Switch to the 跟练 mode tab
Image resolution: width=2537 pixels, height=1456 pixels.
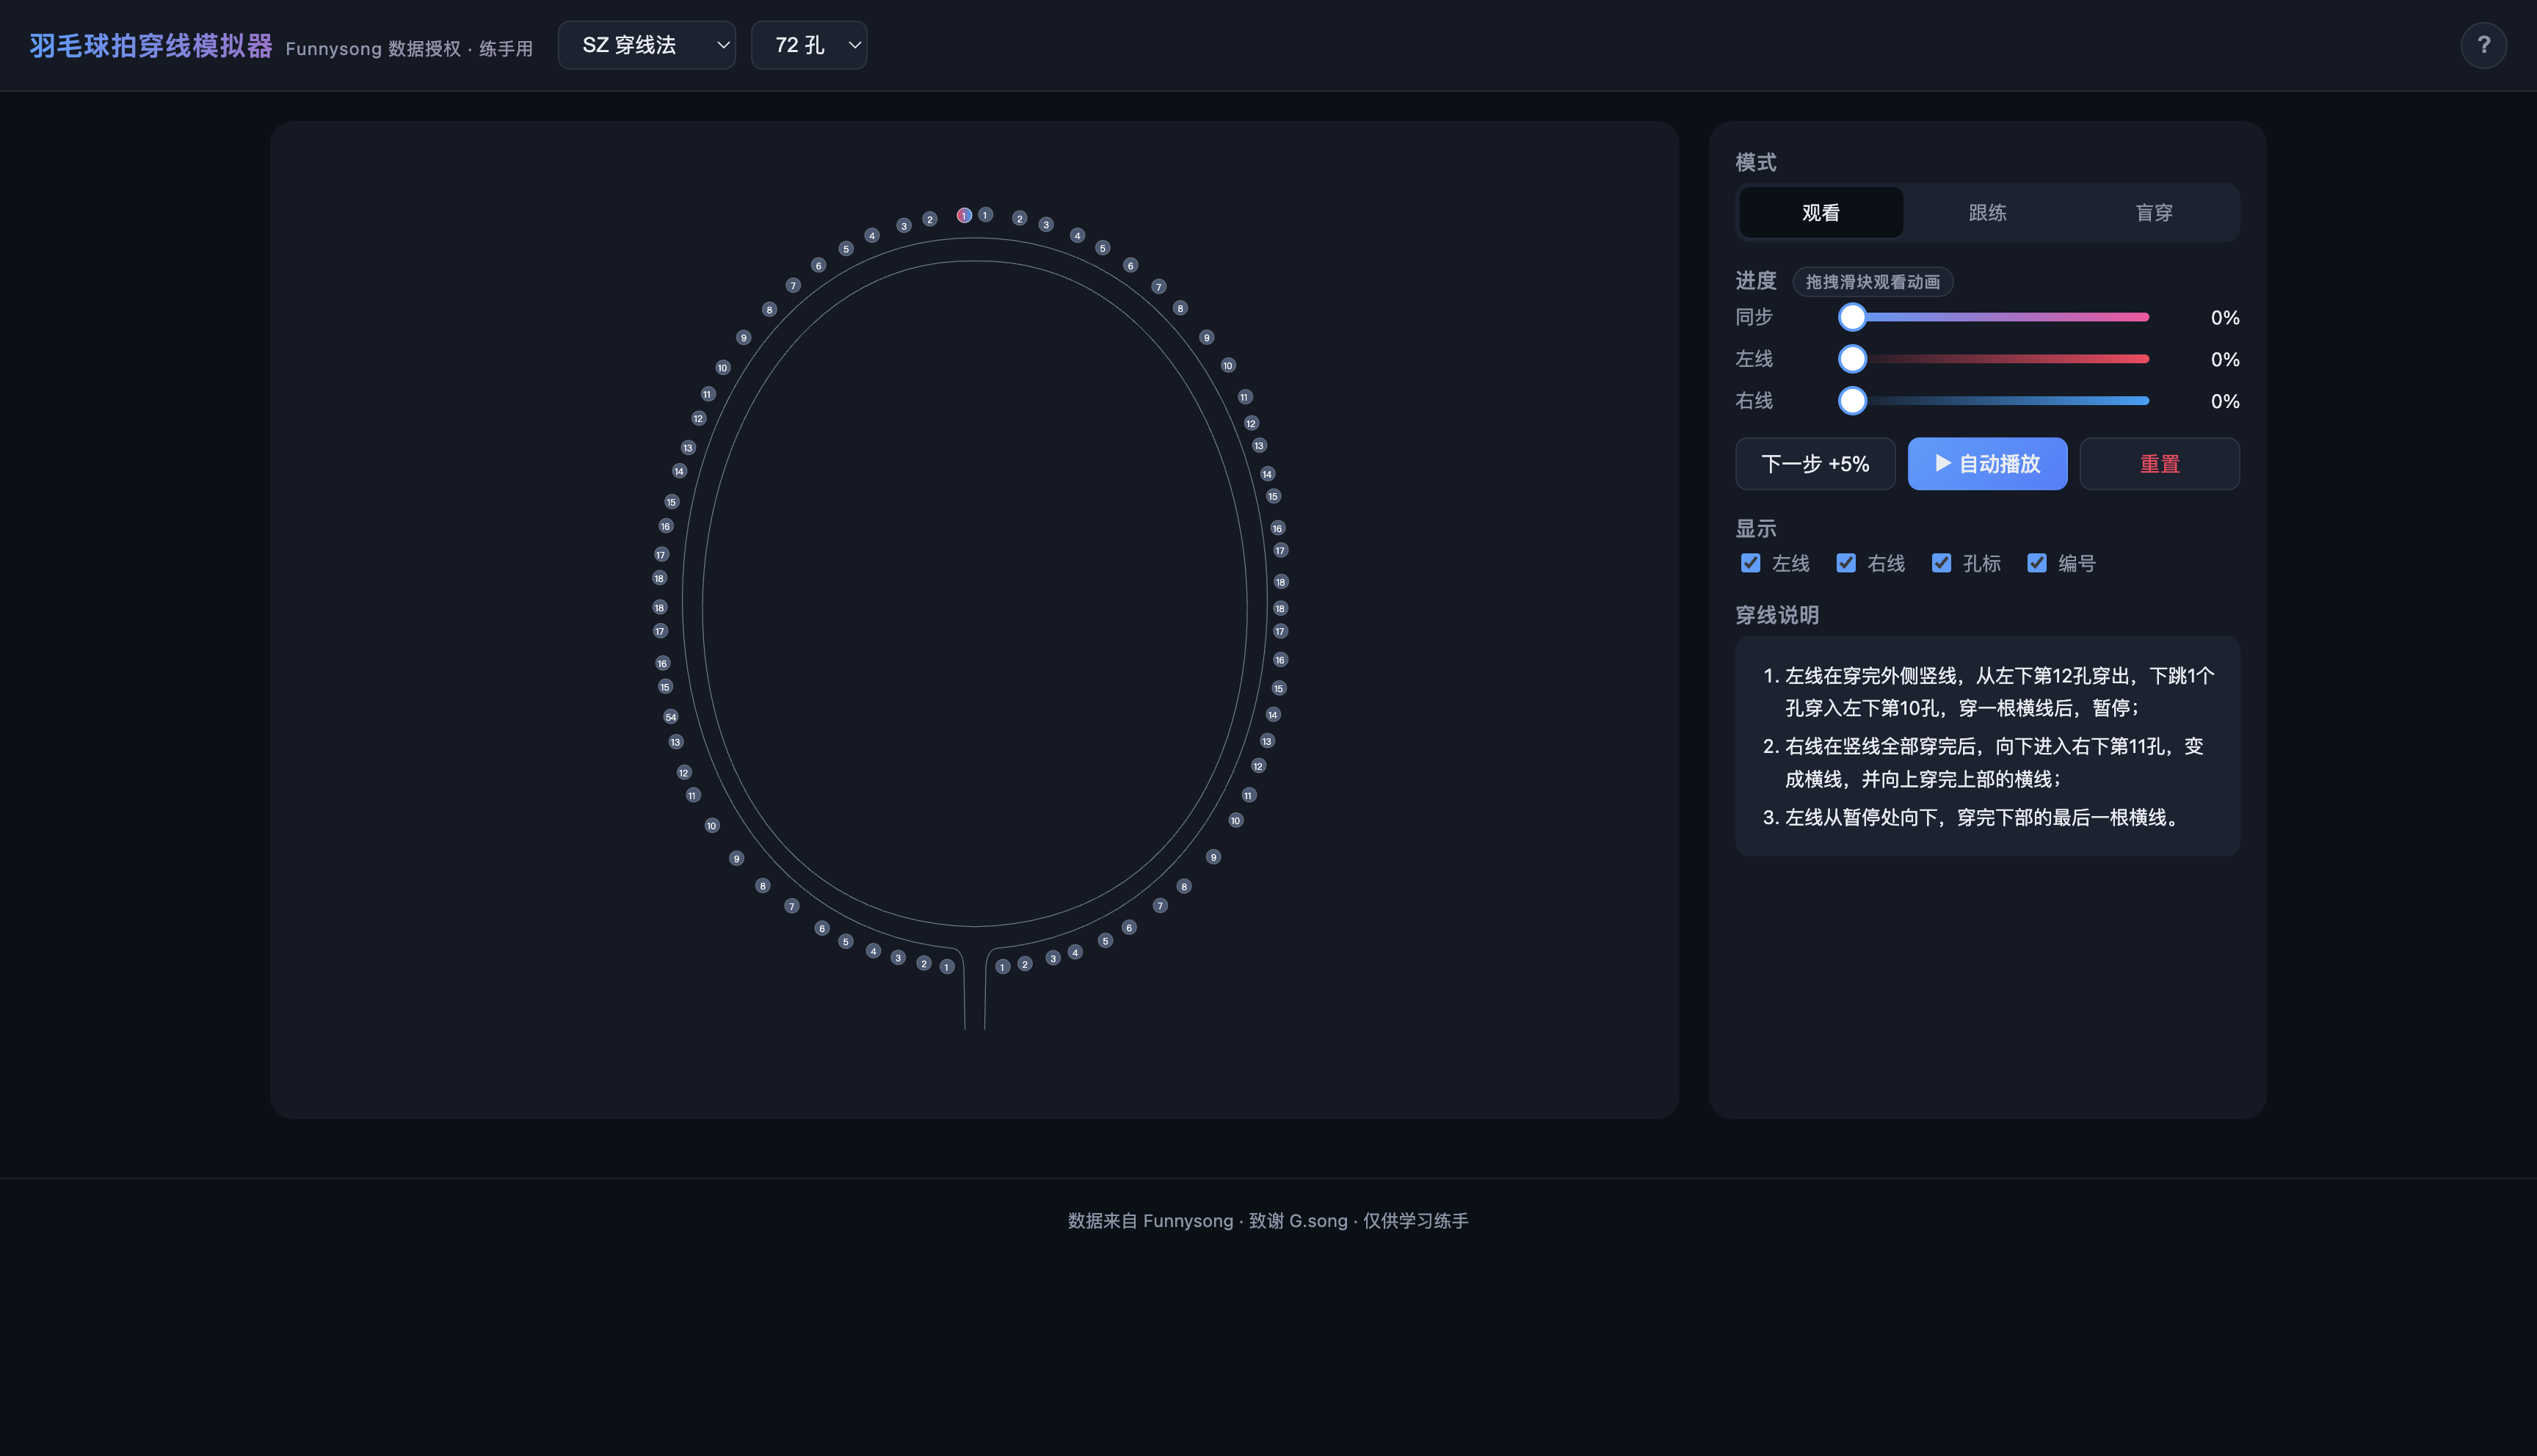click(1987, 212)
